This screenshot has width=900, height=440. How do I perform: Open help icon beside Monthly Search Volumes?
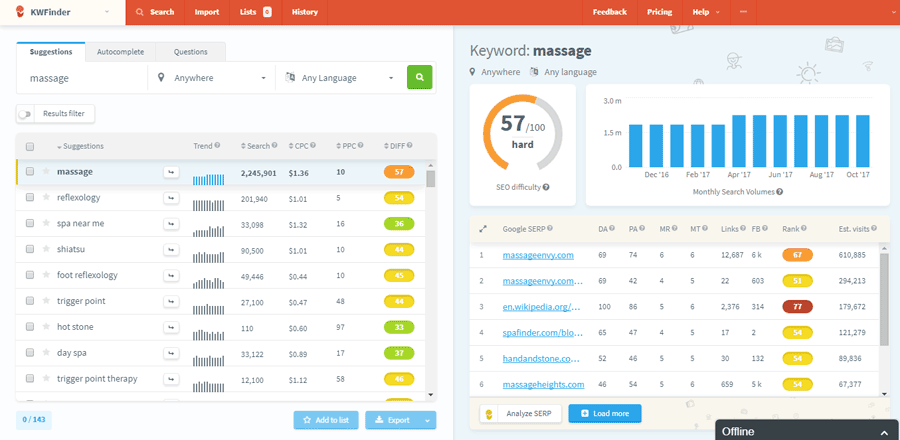(x=780, y=192)
